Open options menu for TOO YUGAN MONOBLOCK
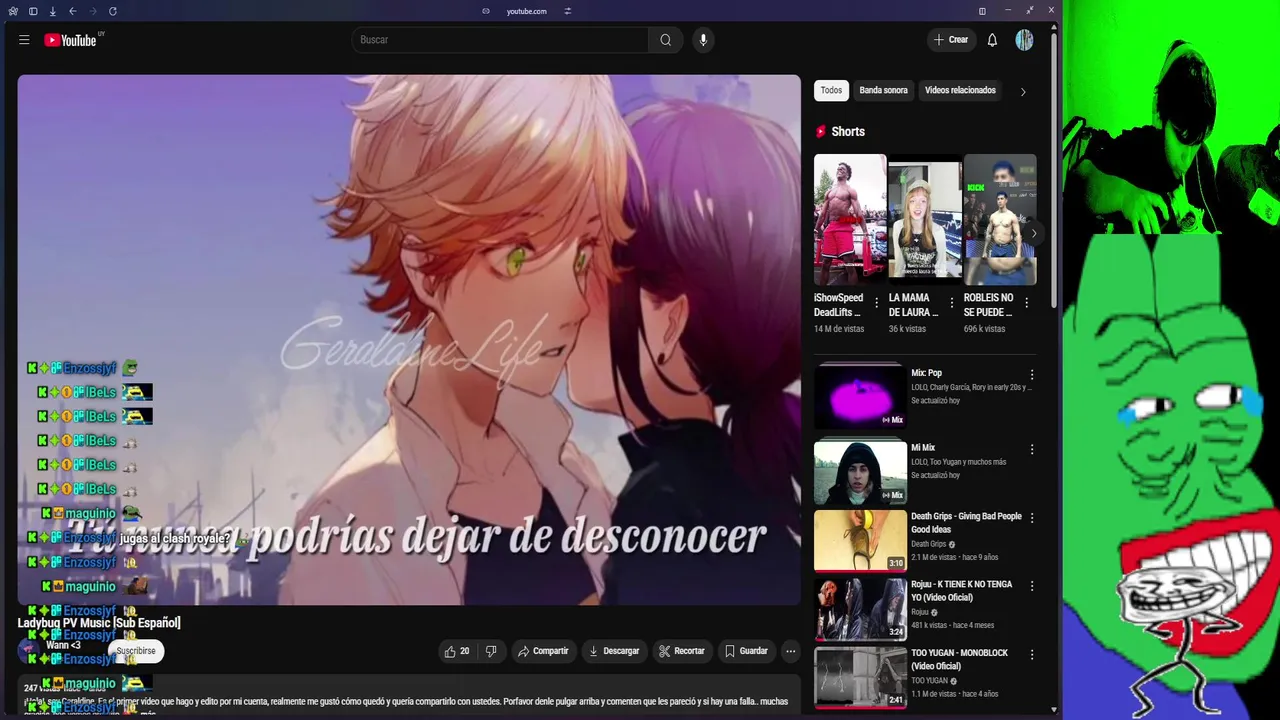The width and height of the screenshot is (1280, 720). tap(1032, 655)
